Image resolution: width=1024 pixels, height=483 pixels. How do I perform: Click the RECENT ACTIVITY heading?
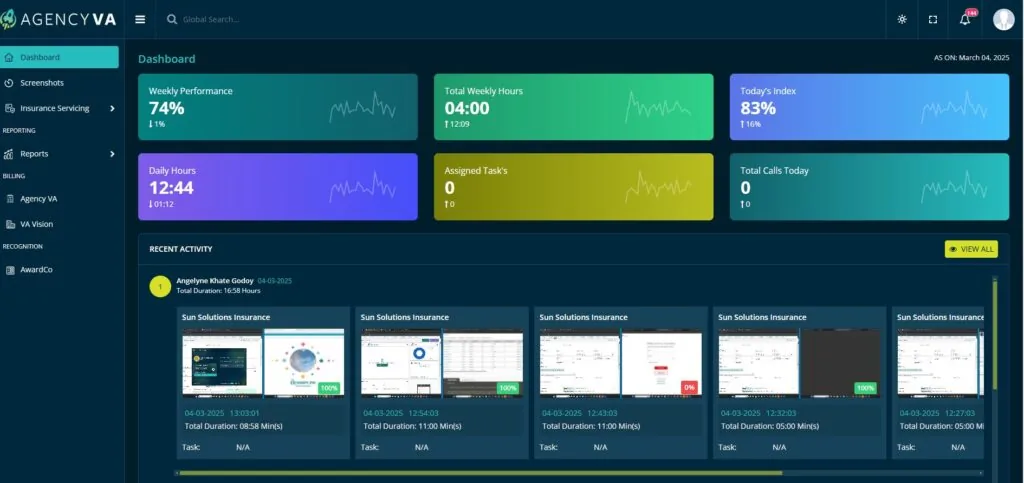(x=181, y=249)
